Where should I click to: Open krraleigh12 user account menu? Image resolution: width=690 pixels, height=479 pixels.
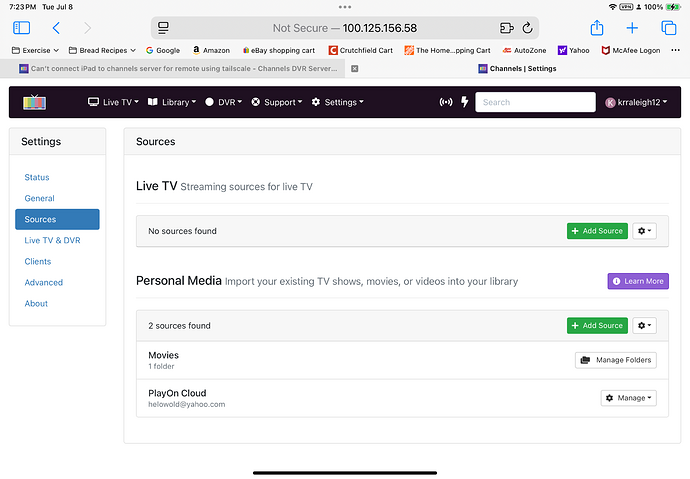tap(636, 102)
